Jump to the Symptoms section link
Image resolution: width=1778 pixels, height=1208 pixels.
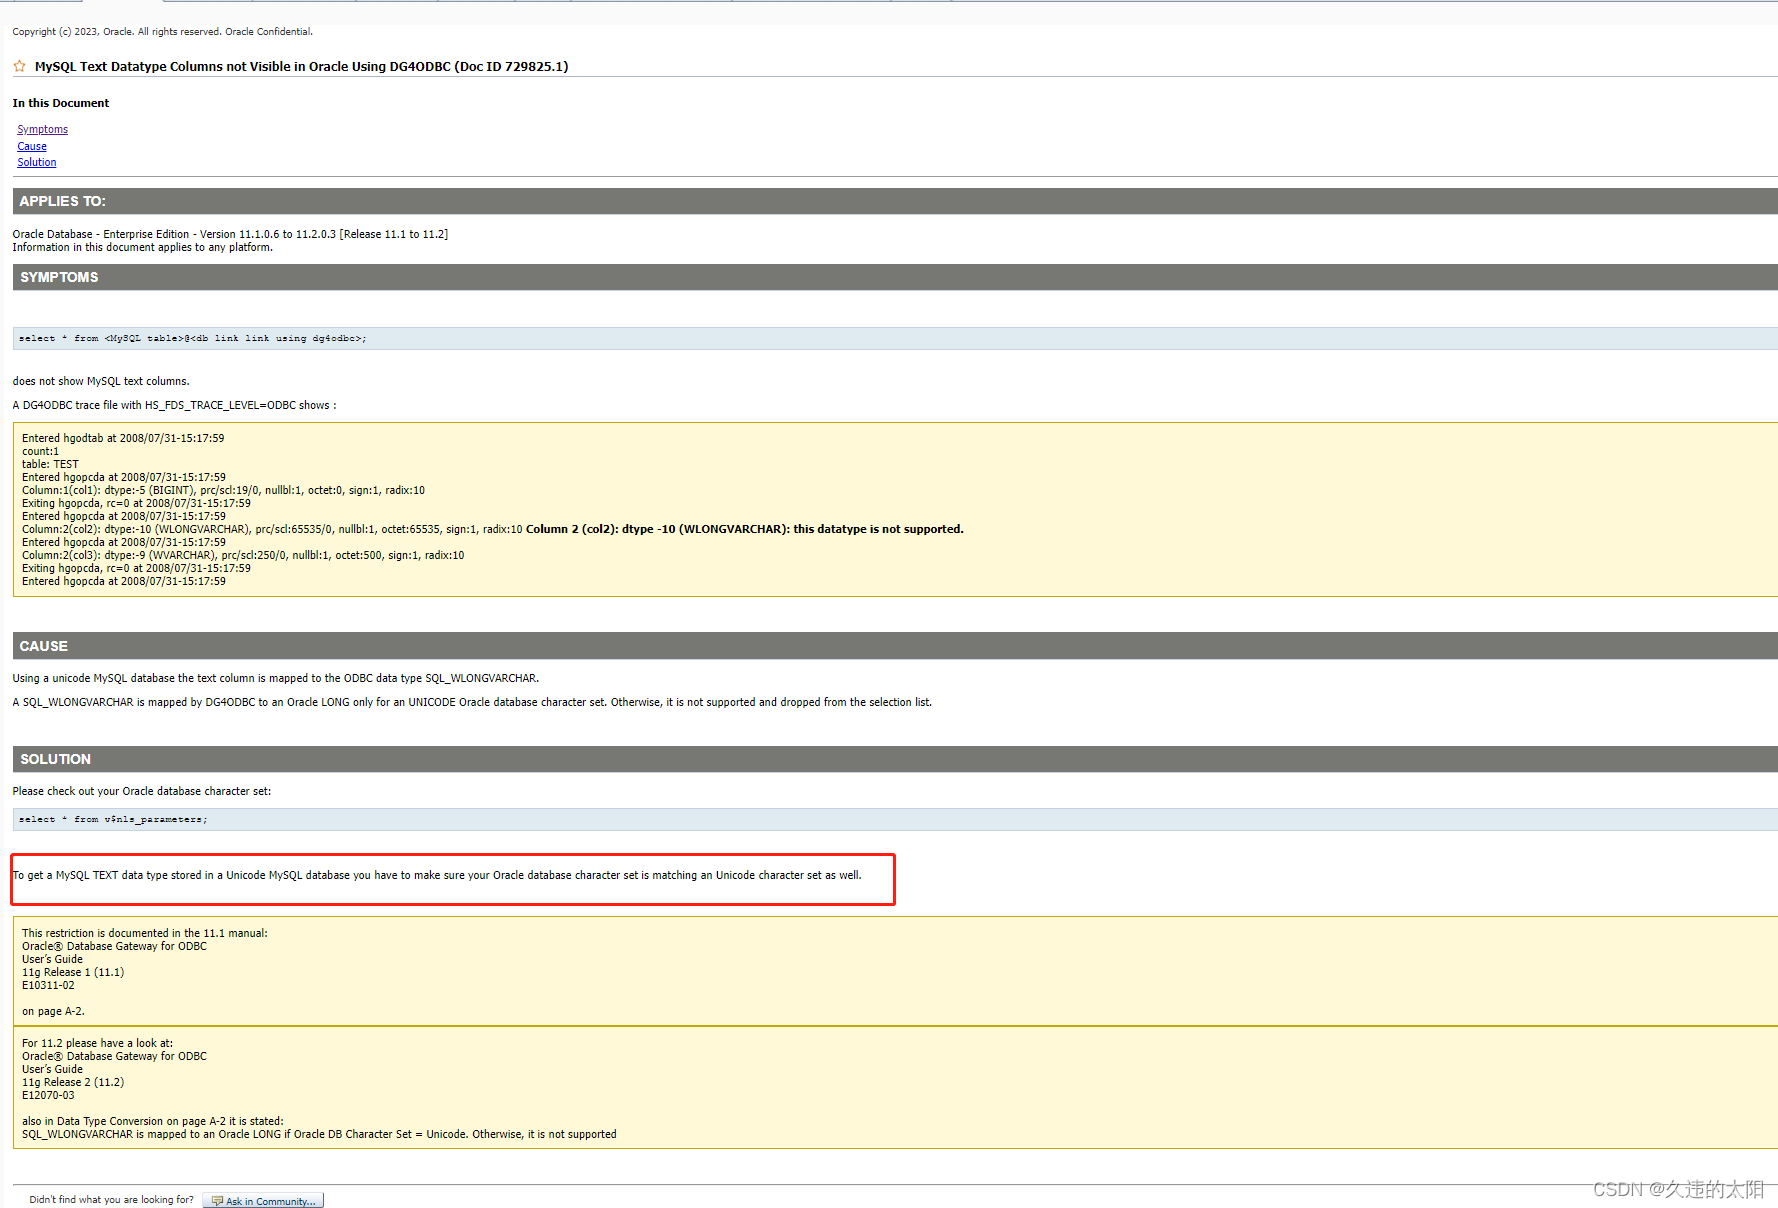coord(42,129)
